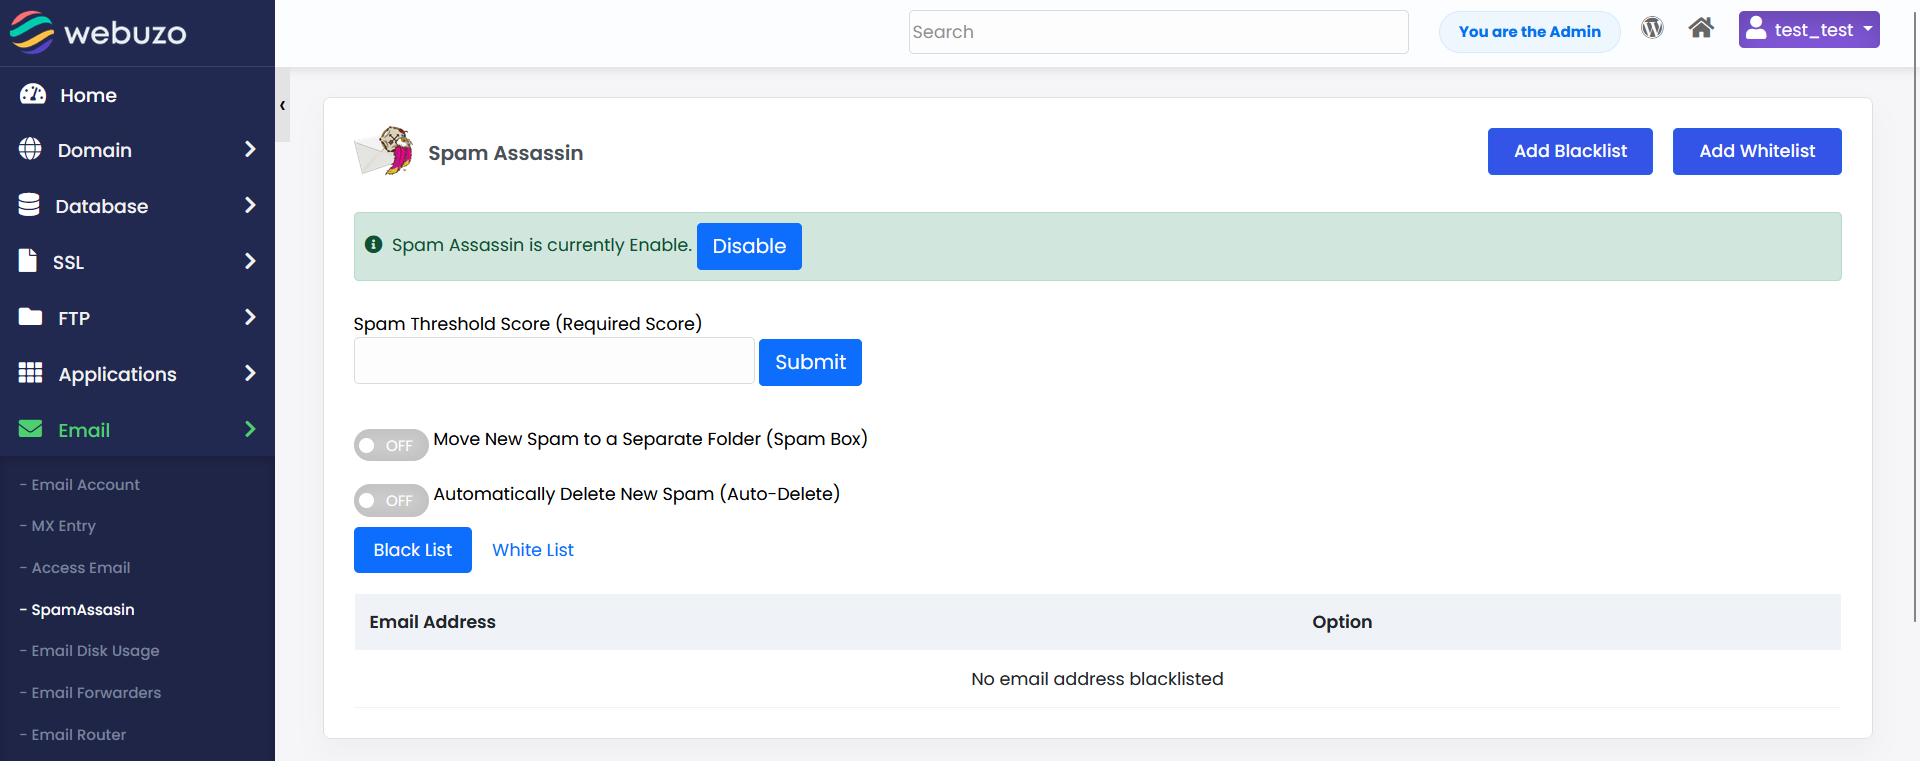The height and width of the screenshot is (761, 1920).
Task: Collapse the sidebar with the arrow handle
Action: (x=283, y=105)
